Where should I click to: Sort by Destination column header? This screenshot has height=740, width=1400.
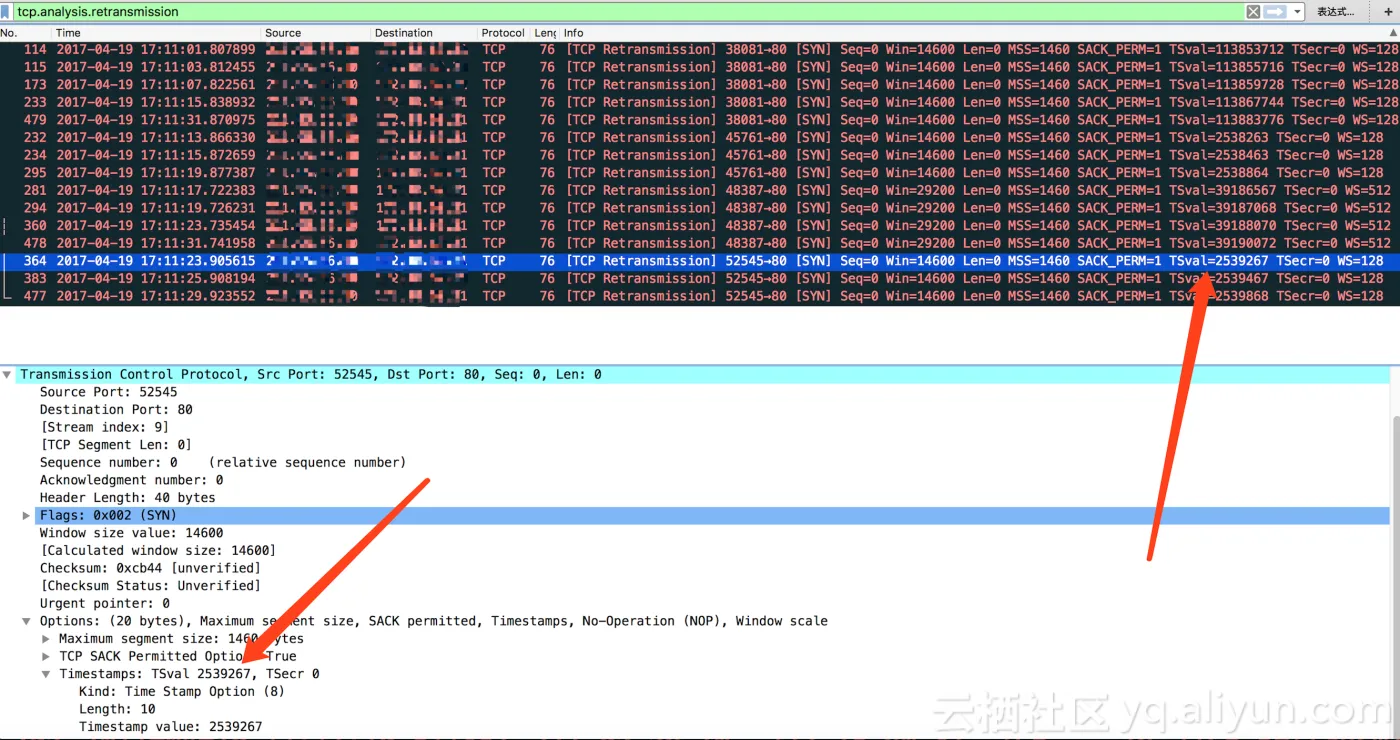pyautogui.click(x=404, y=33)
